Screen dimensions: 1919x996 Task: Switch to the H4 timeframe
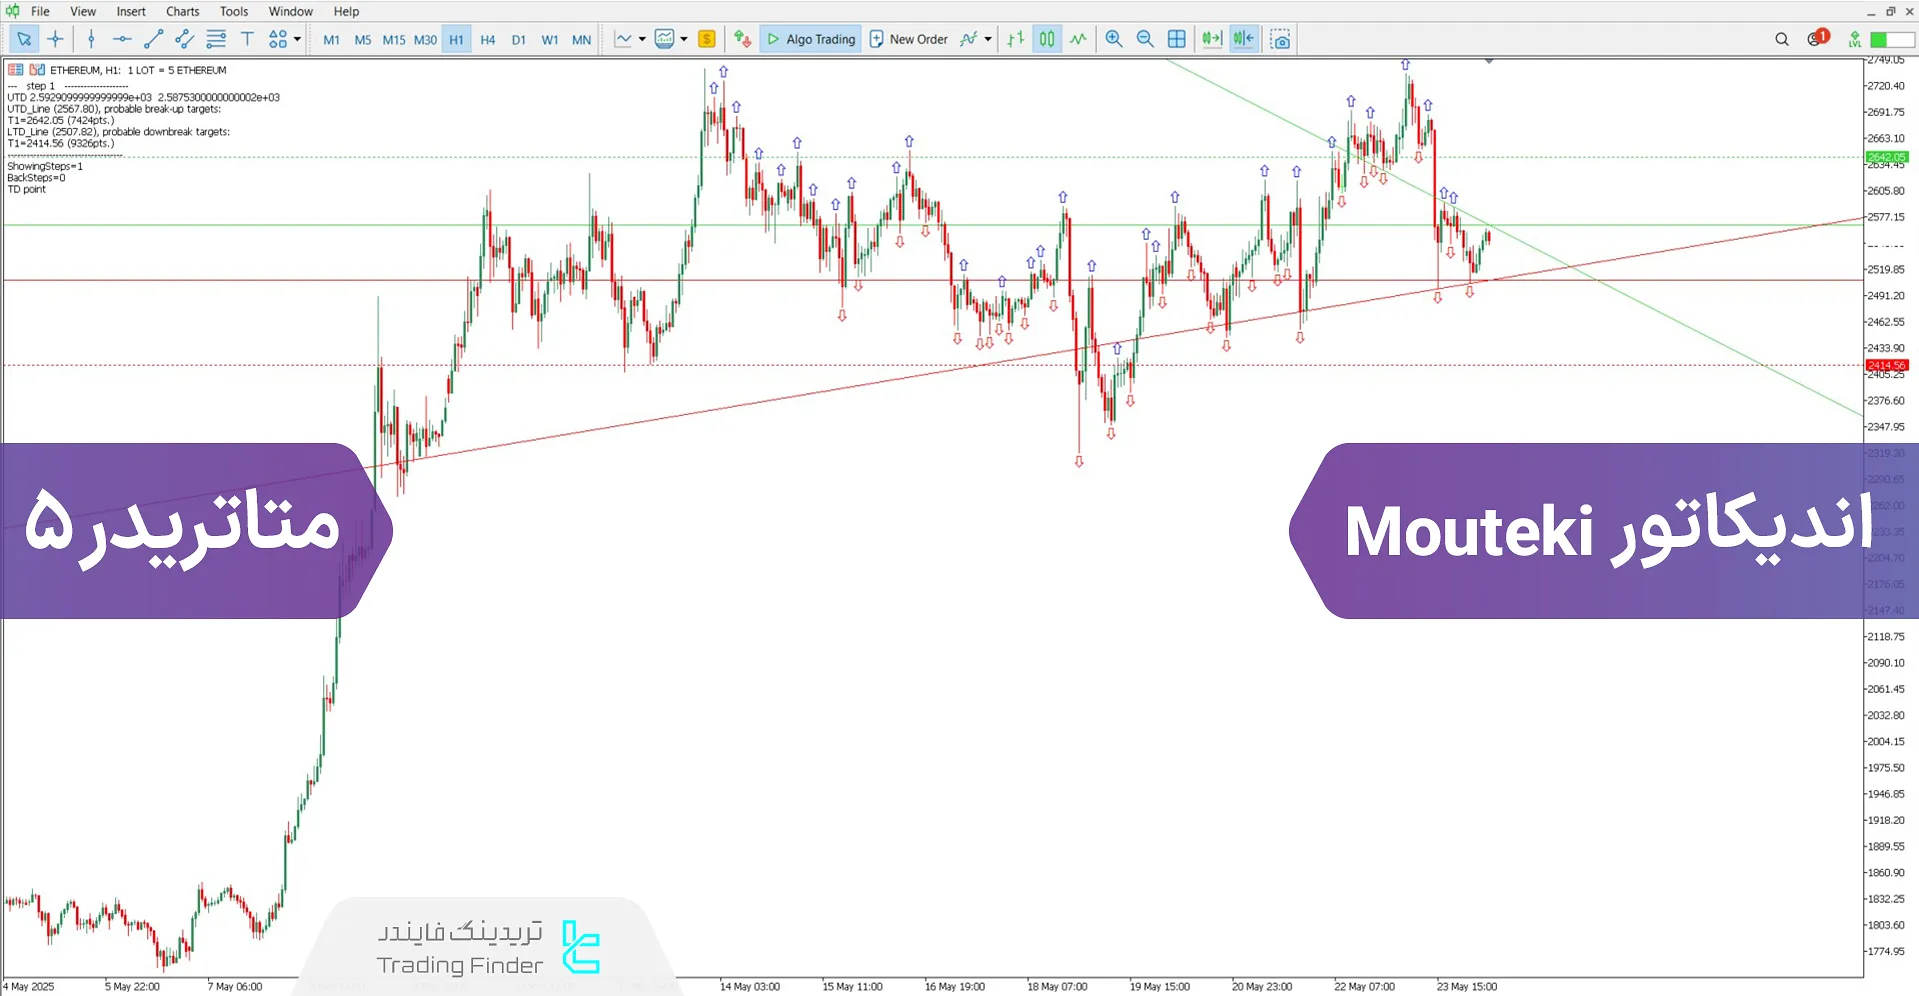[x=487, y=40]
